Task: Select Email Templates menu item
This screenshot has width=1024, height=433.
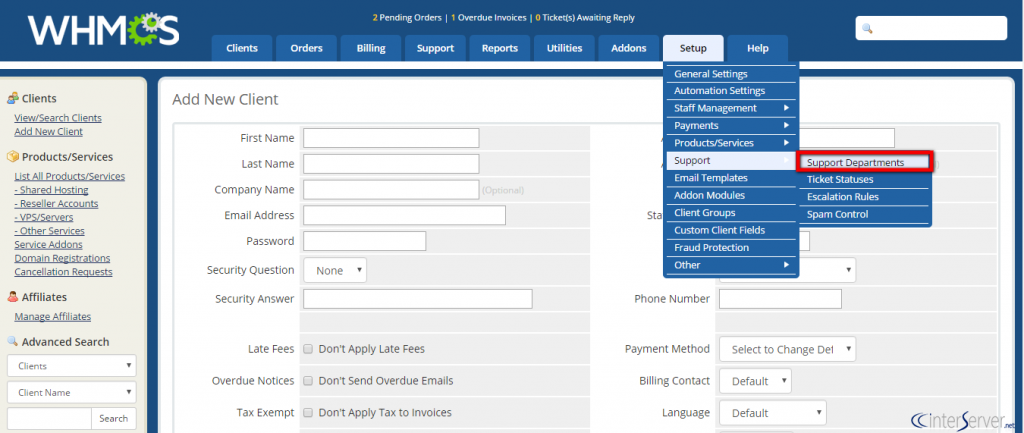Action: tap(731, 178)
